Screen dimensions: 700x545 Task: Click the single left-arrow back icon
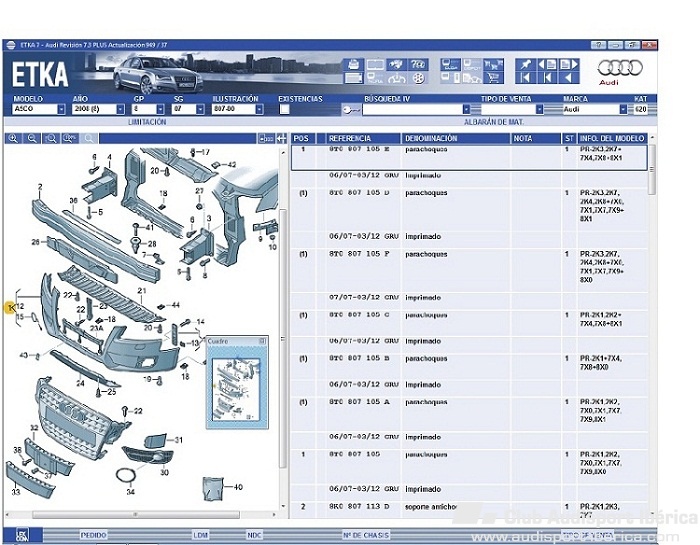click(569, 78)
